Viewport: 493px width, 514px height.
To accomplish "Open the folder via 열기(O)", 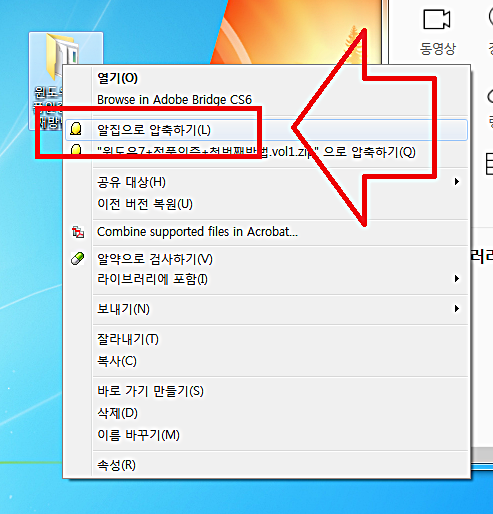I will click(x=266, y=78).
